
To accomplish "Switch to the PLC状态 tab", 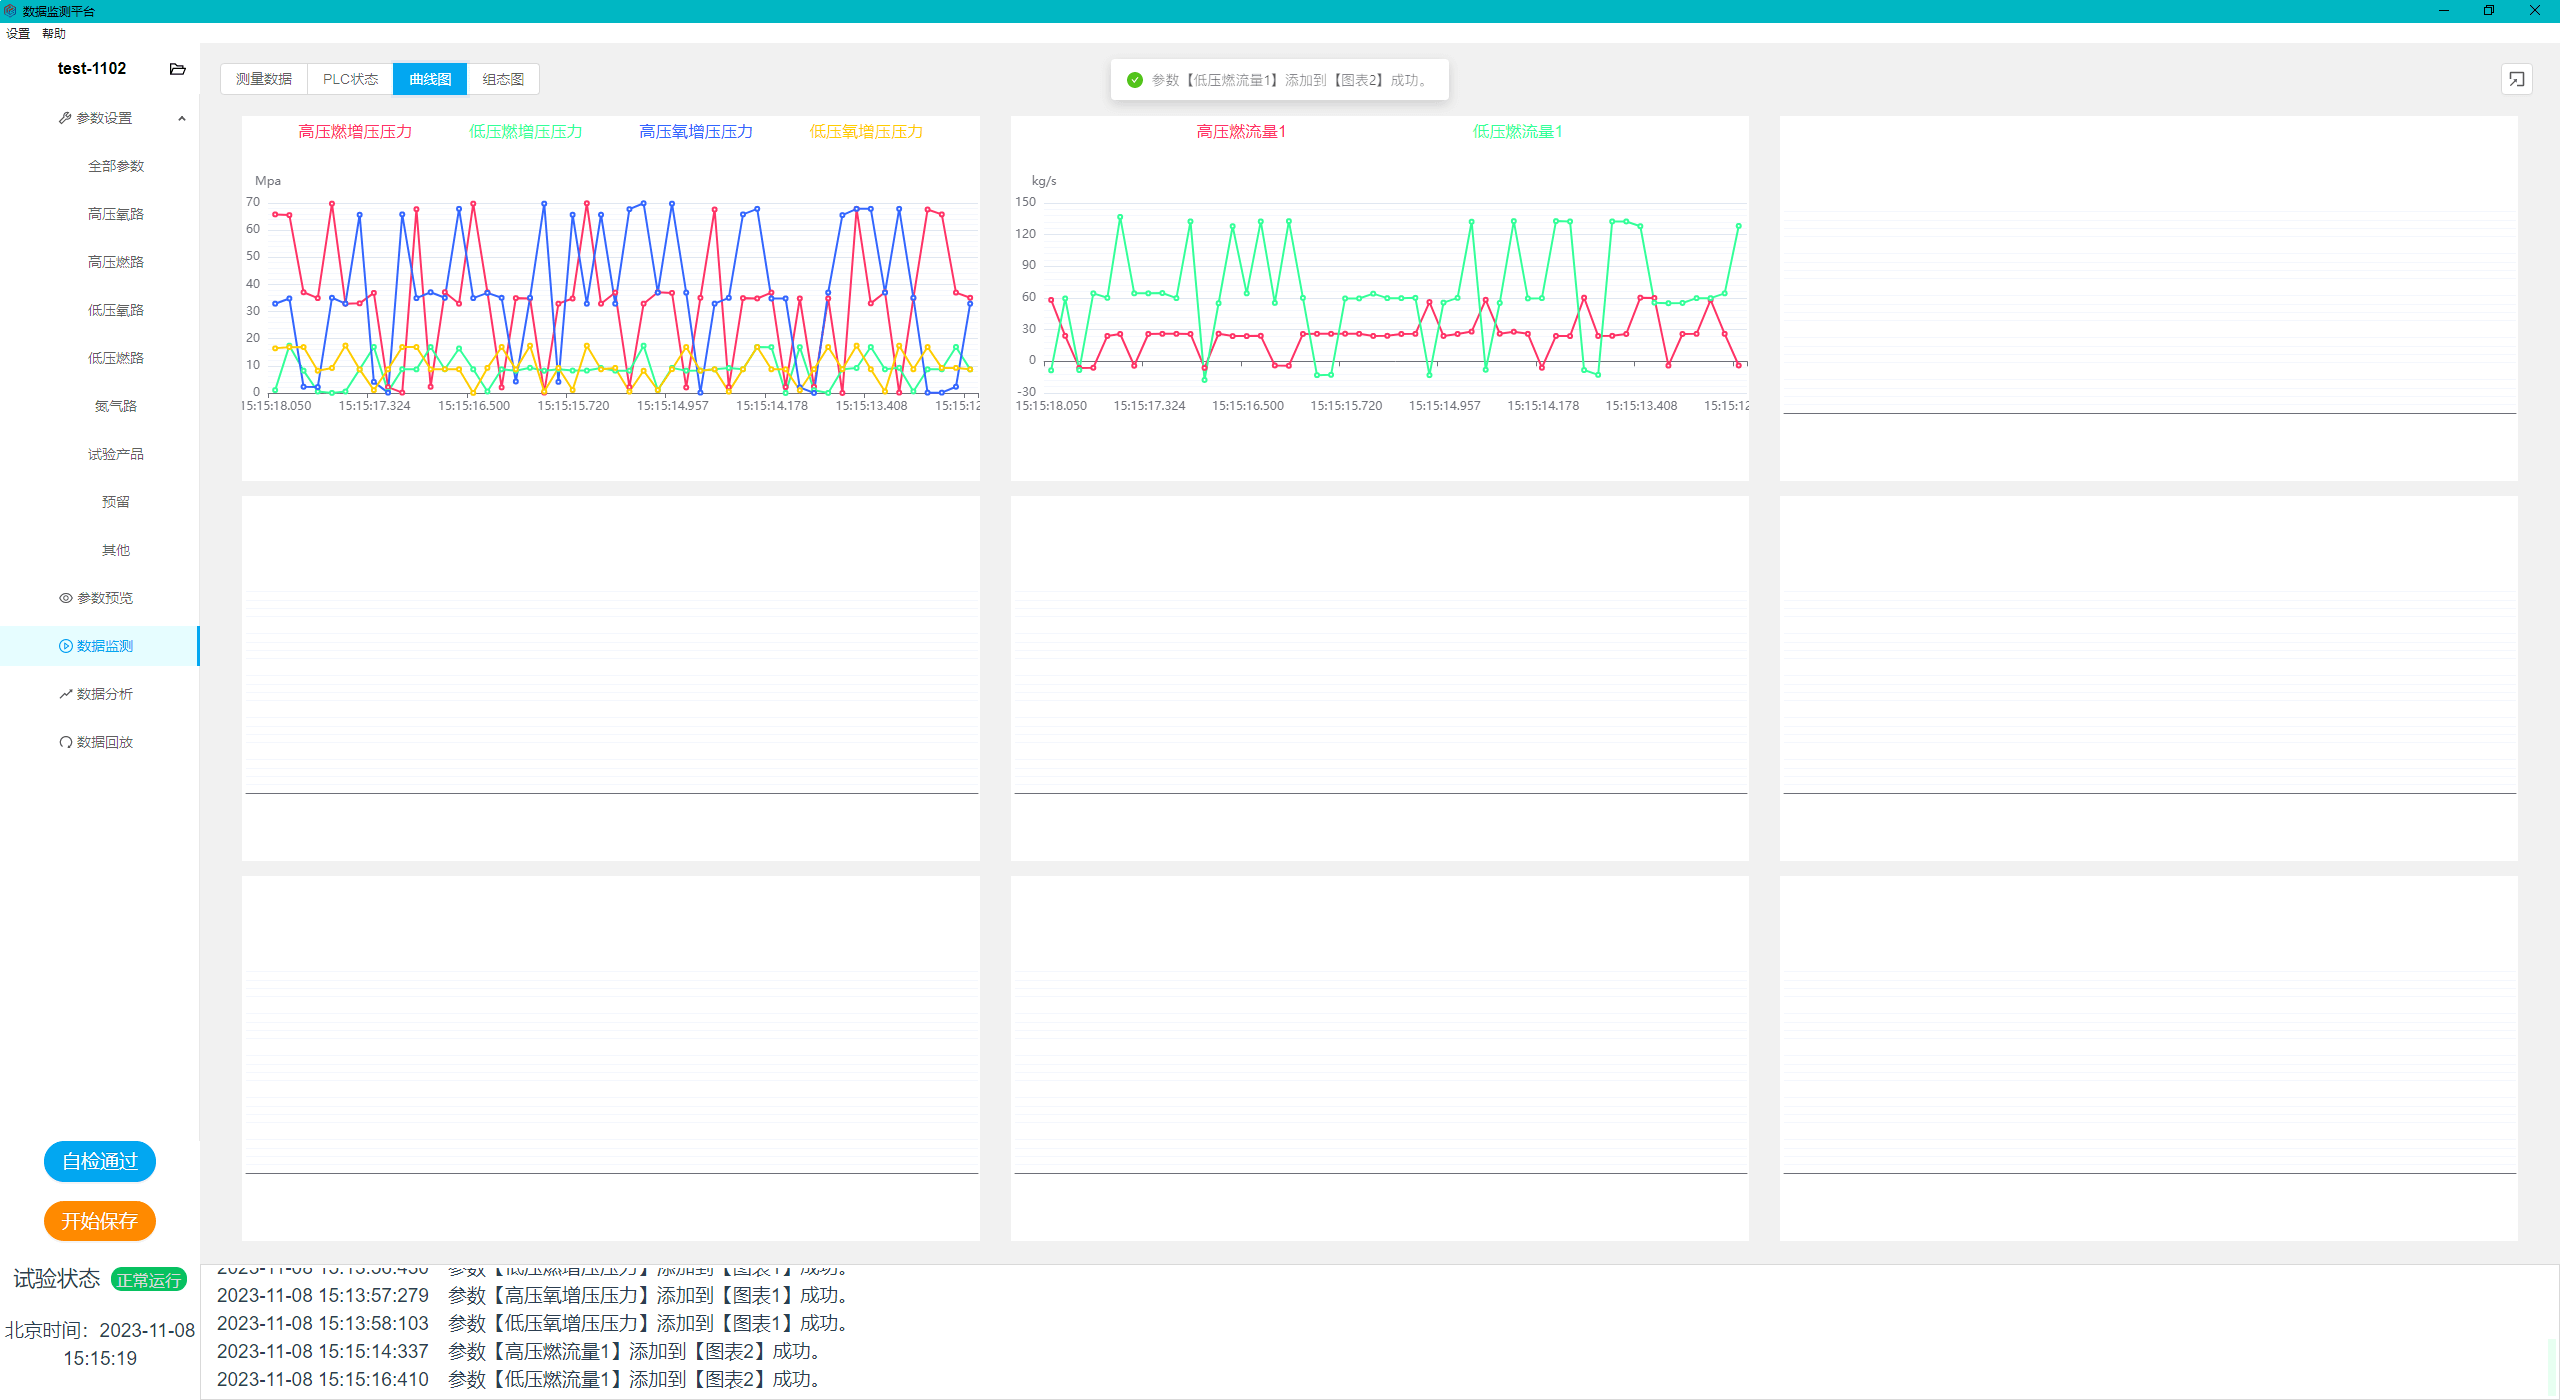I will click(350, 79).
